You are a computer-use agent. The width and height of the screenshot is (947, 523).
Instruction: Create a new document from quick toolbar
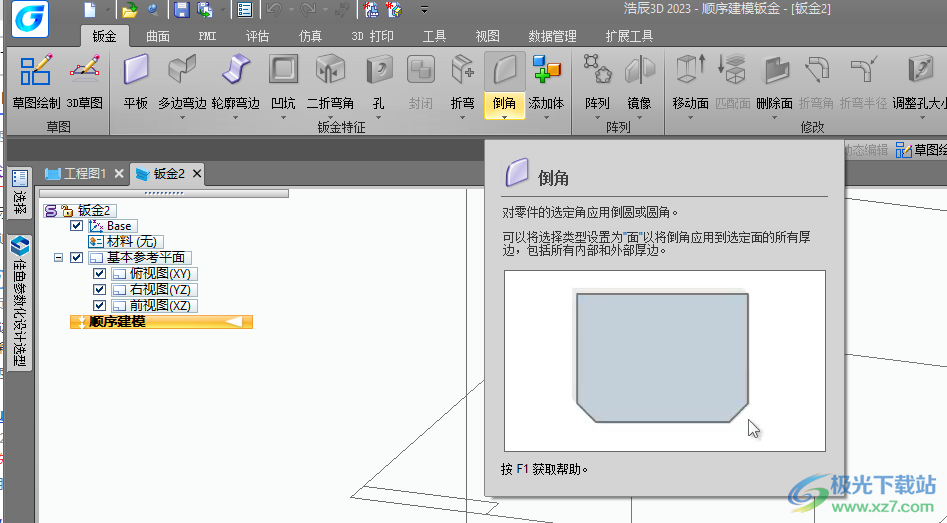[90, 10]
